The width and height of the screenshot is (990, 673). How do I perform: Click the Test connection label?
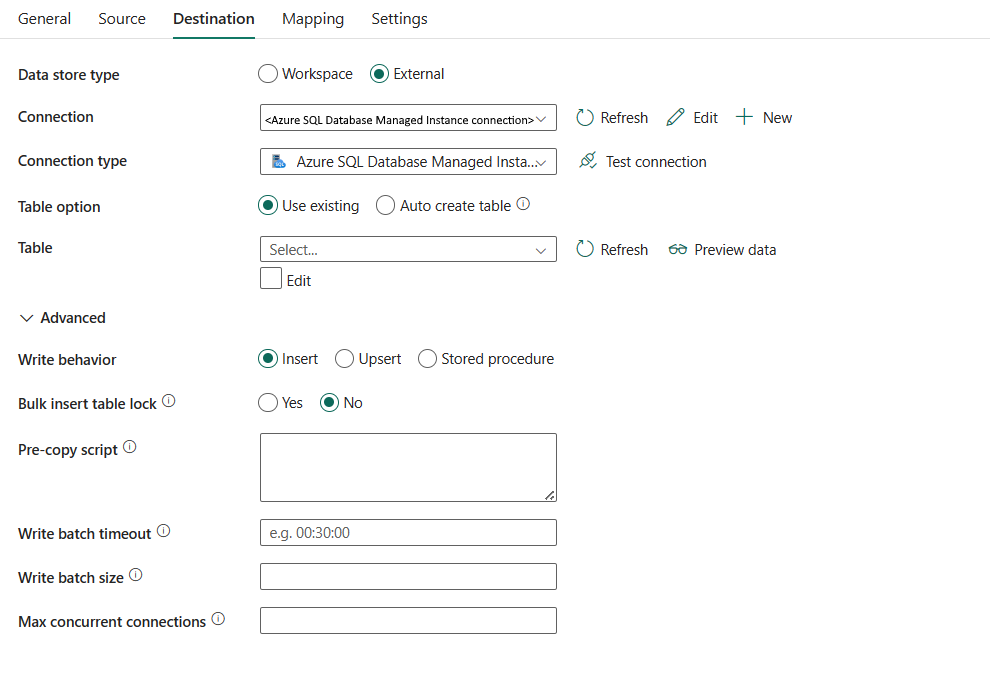(x=656, y=162)
